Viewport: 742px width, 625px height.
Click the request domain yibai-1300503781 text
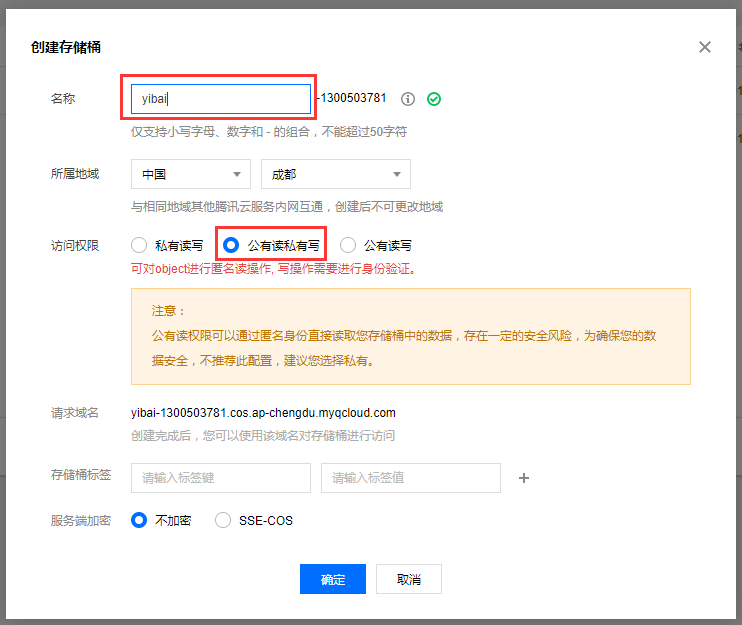click(x=263, y=412)
